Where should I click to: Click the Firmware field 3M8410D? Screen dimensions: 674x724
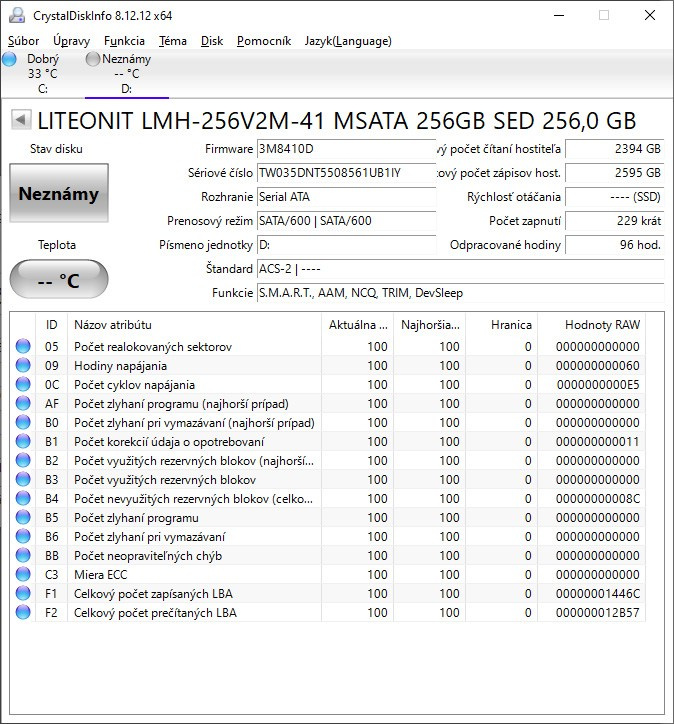click(x=346, y=149)
